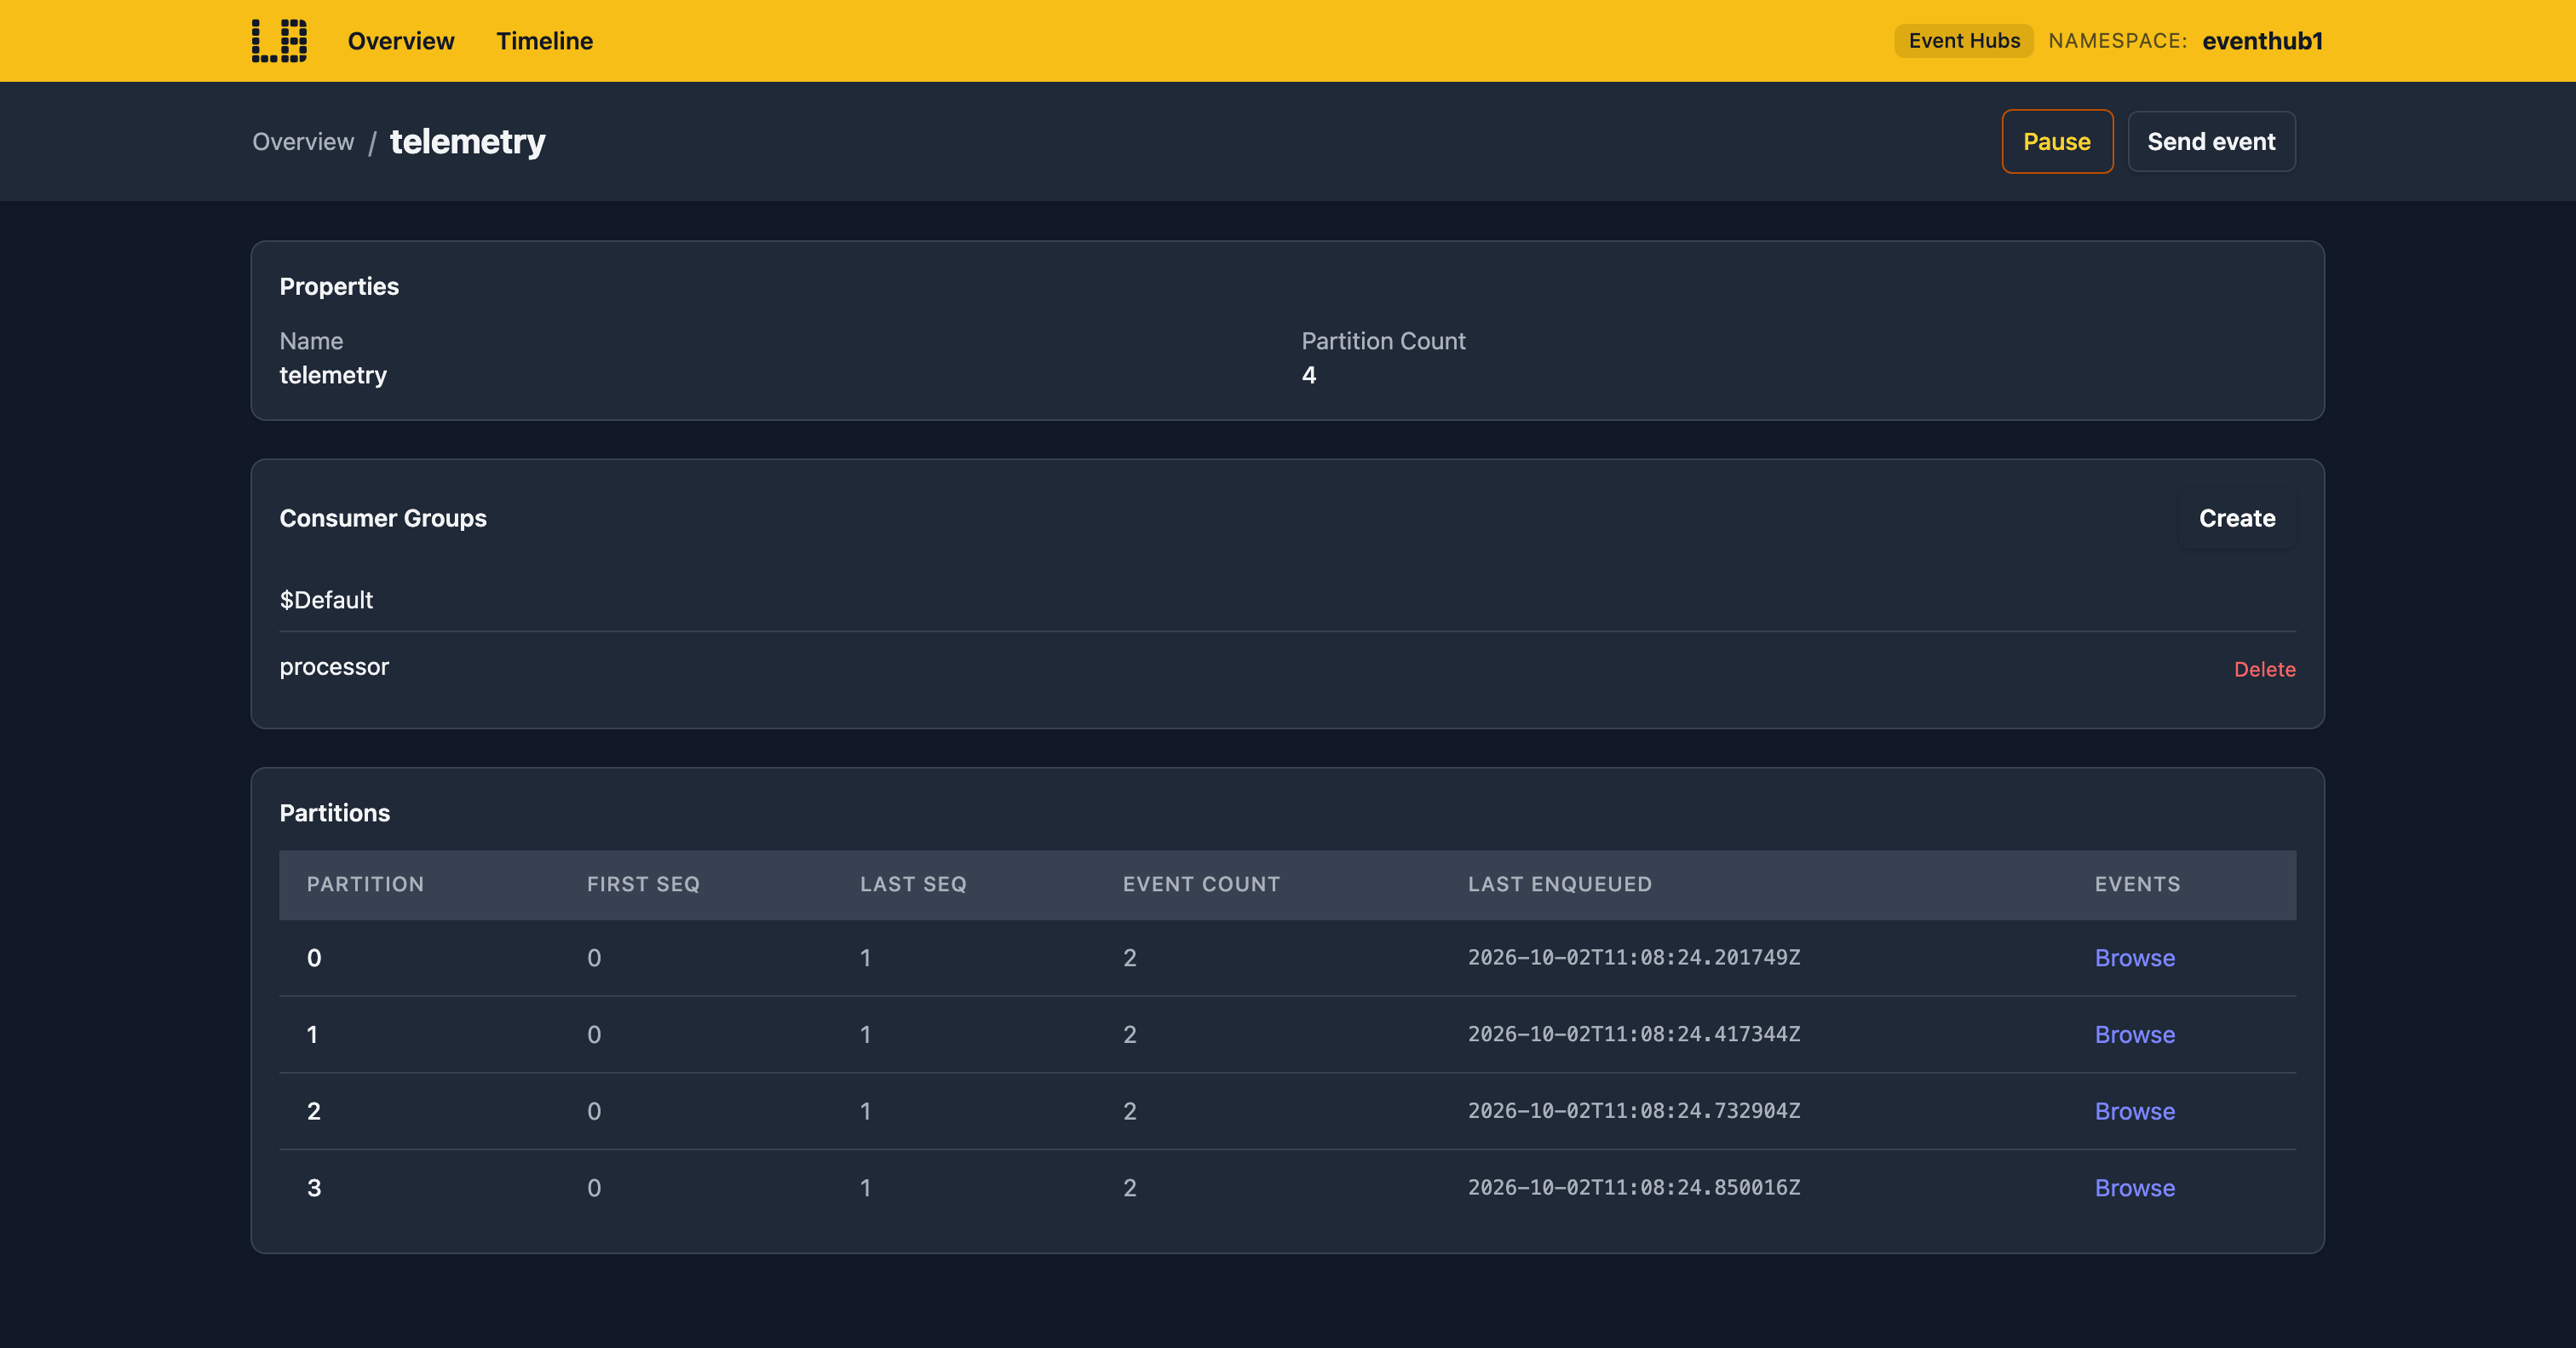This screenshot has height=1348, width=2576.
Task: Click the FIRST SEQ column header
Action: tap(643, 884)
